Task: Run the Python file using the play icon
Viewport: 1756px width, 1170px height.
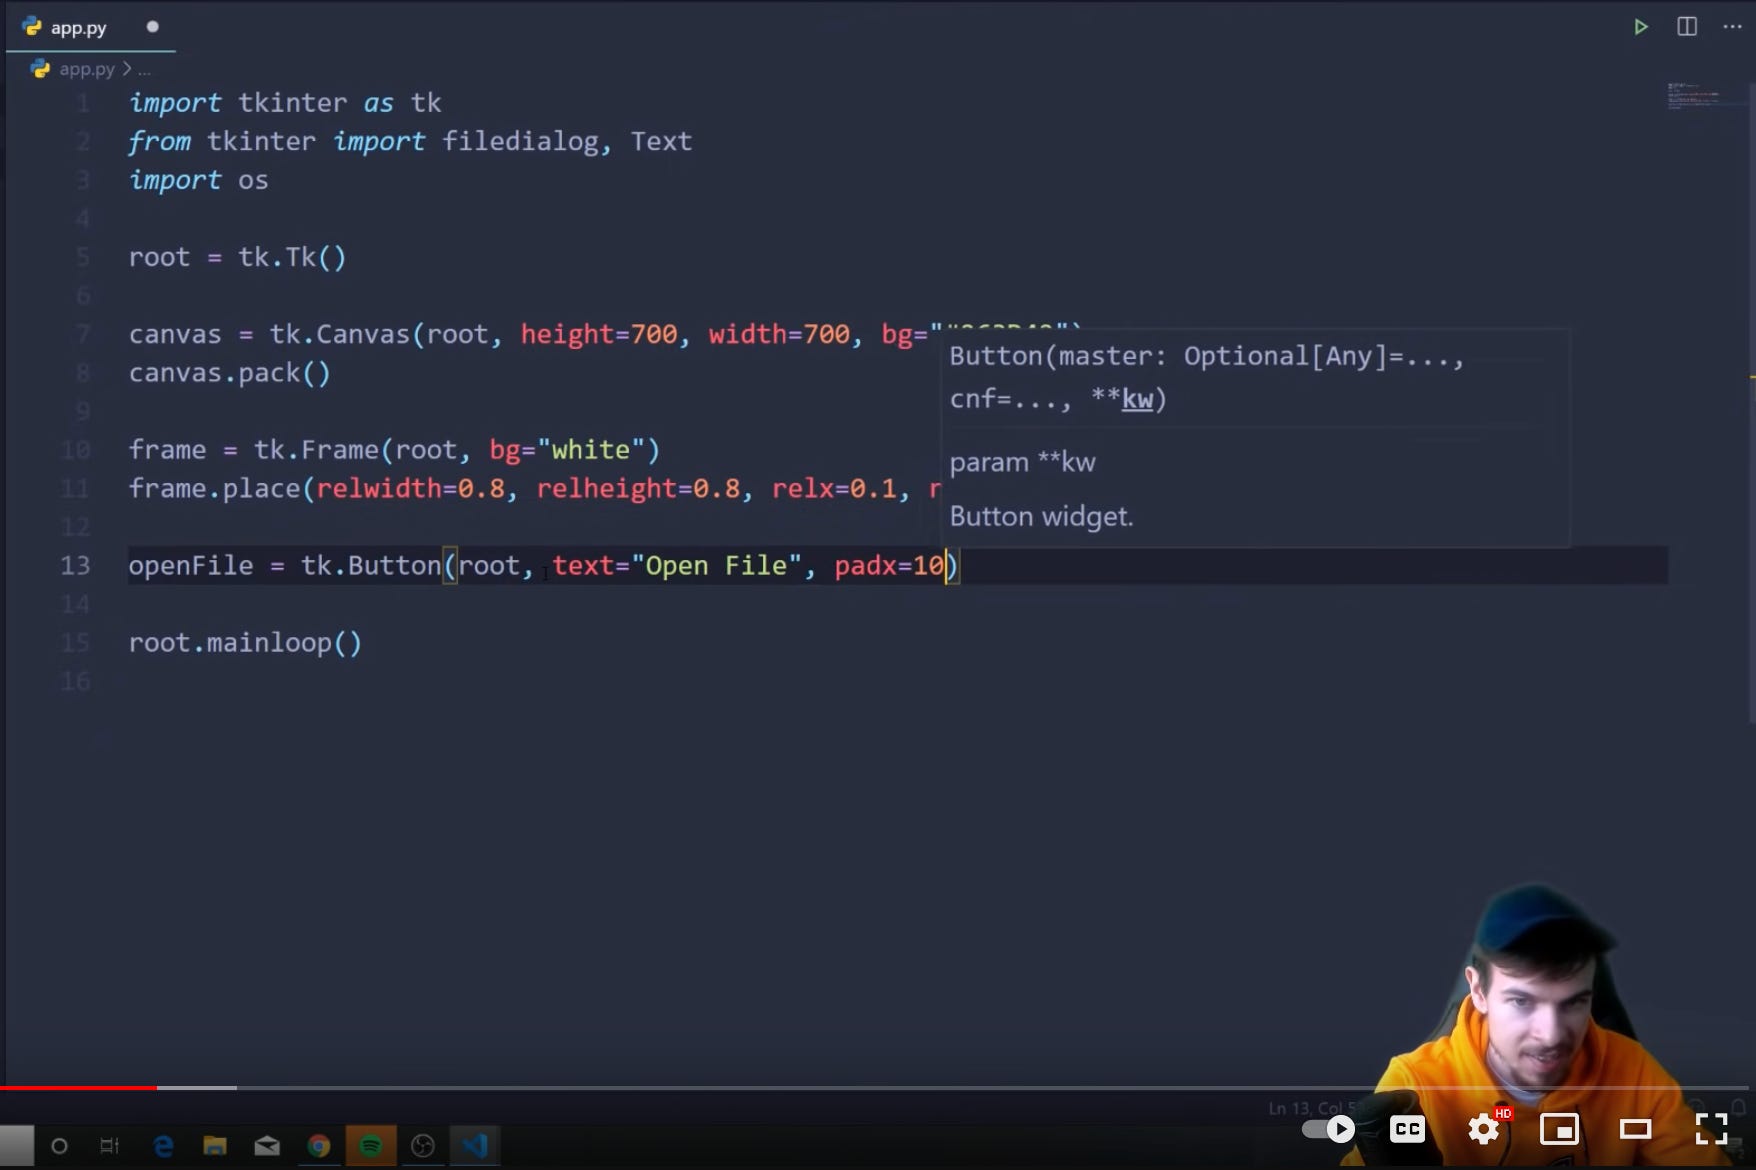Action: (x=1641, y=26)
